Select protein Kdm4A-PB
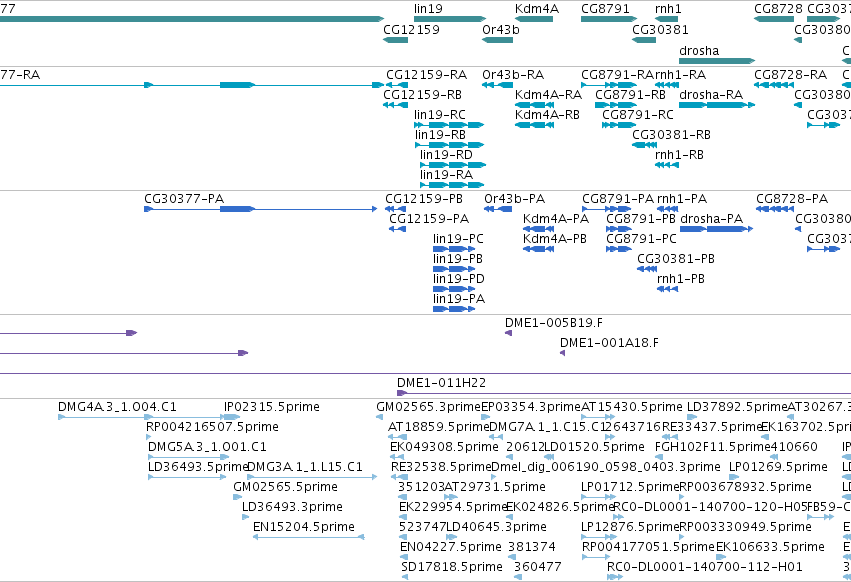The image size is (851, 582). tap(538, 249)
